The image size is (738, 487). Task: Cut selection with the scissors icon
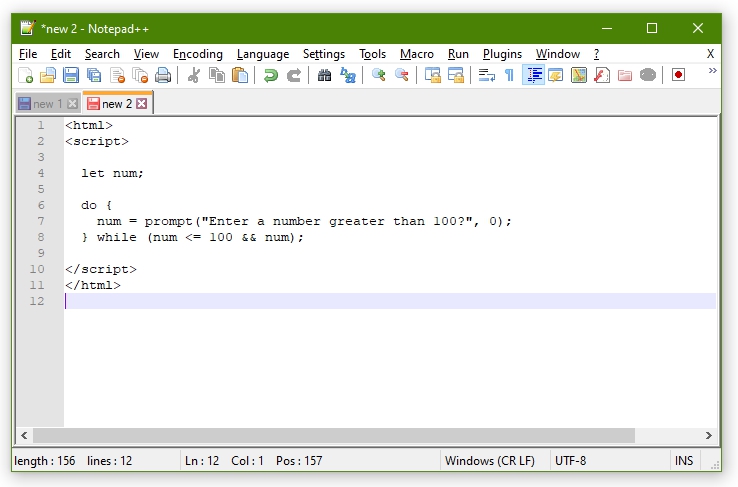pyautogui.click(x=193, y=75)
